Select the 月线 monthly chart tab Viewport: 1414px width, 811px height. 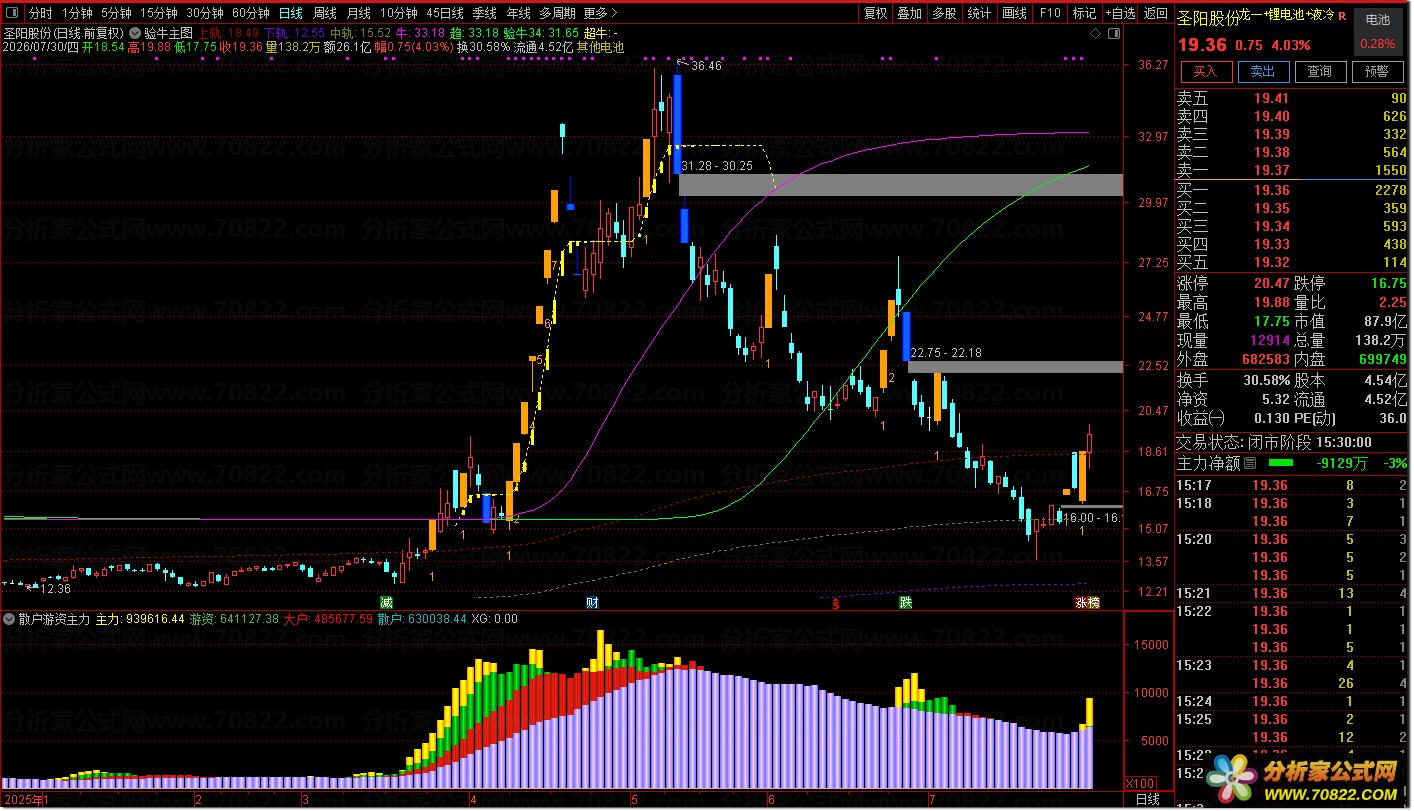358,13
